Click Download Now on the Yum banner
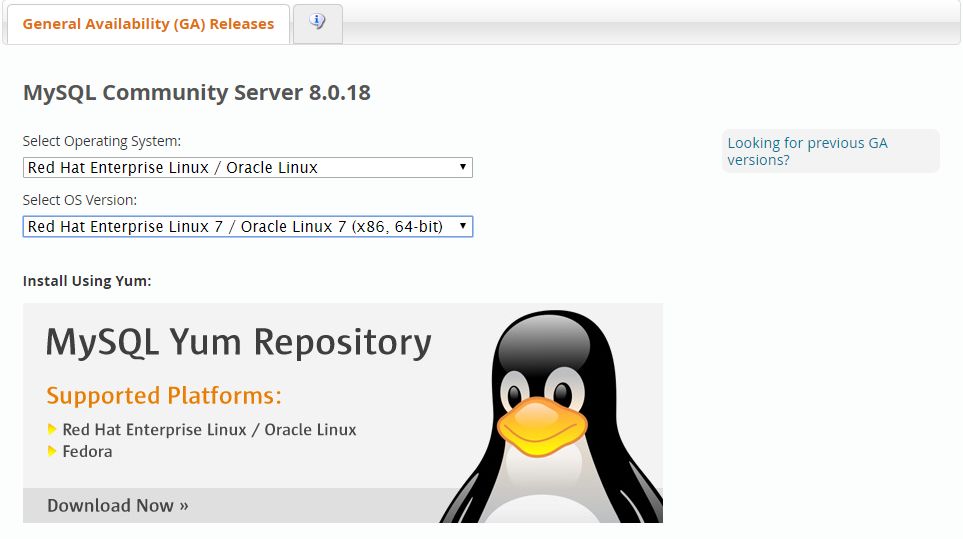This screenshot has height=539, width=963. tap(117, 506)
